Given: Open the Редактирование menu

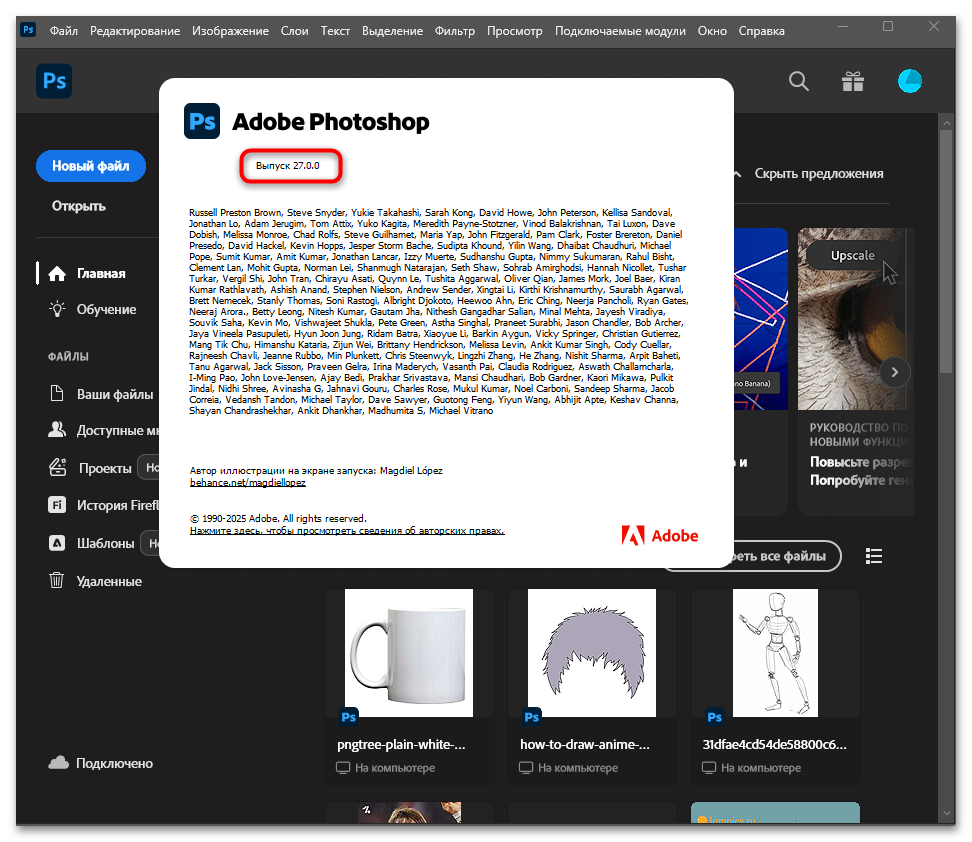Looking at the screenshot, I should tap(135, 31).
